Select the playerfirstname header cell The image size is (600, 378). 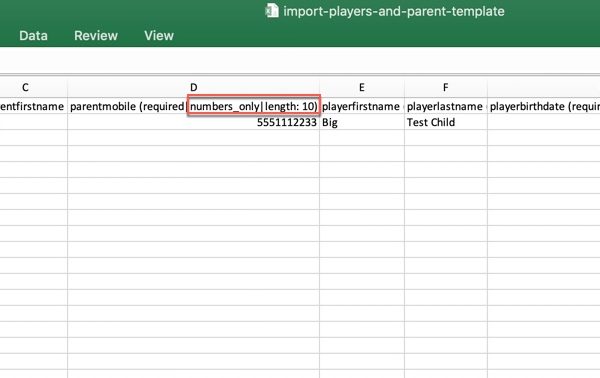click(x=362, y=106)
